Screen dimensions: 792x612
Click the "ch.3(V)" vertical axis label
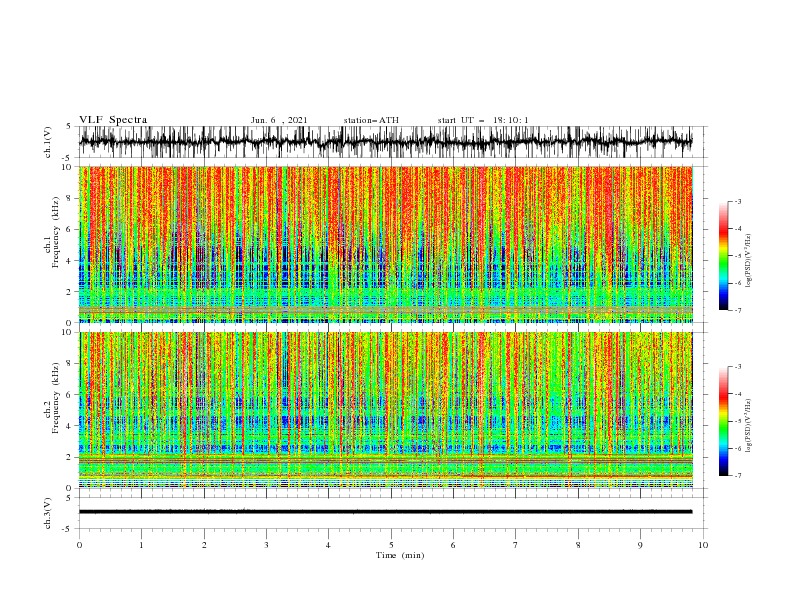pyautogui.click(x=48, y=513)
